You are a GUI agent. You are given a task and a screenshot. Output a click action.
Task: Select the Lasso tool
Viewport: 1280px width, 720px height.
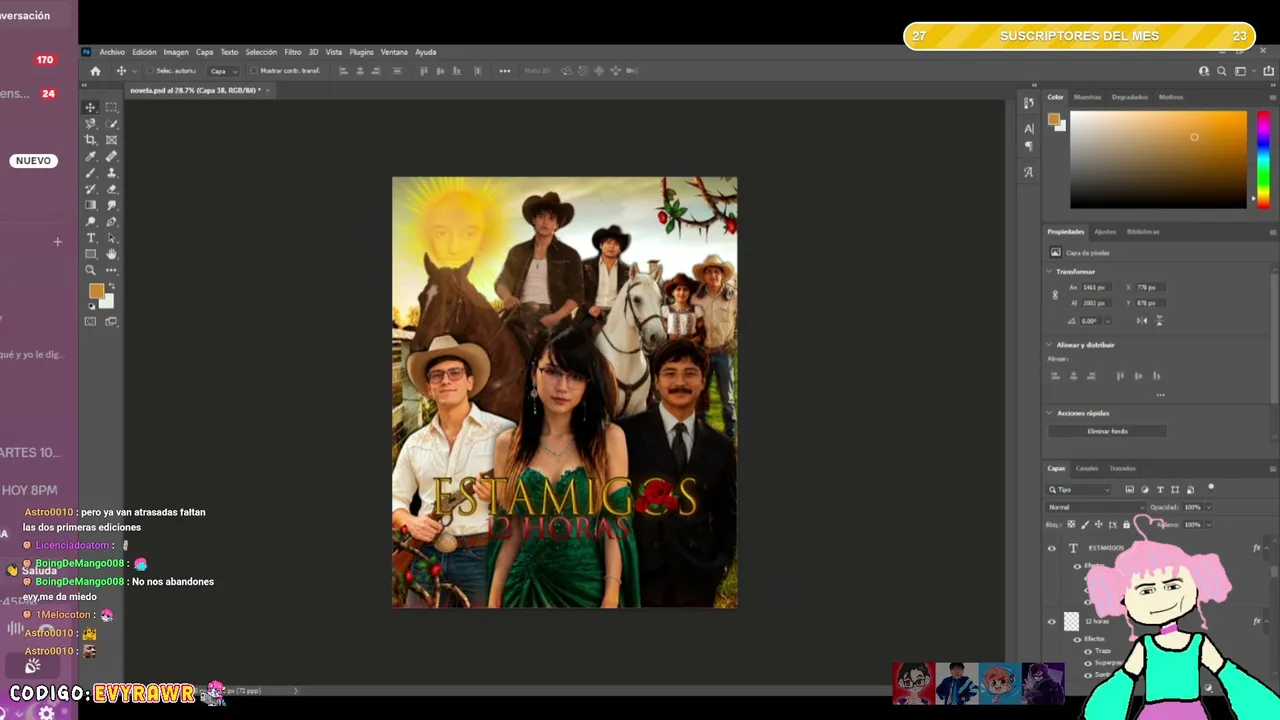[x=90, y=124]
